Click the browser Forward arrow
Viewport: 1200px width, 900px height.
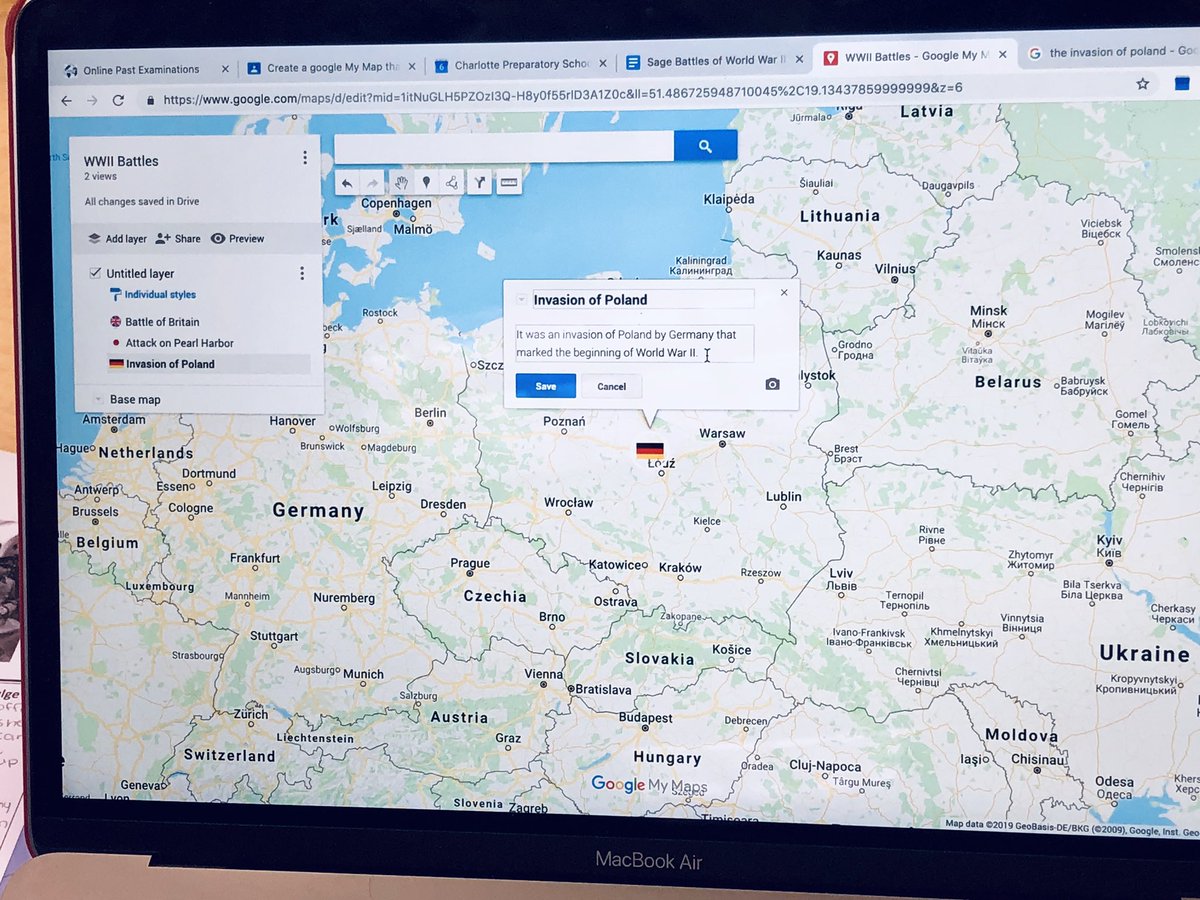pyautogui.click(x=93, y=101)
